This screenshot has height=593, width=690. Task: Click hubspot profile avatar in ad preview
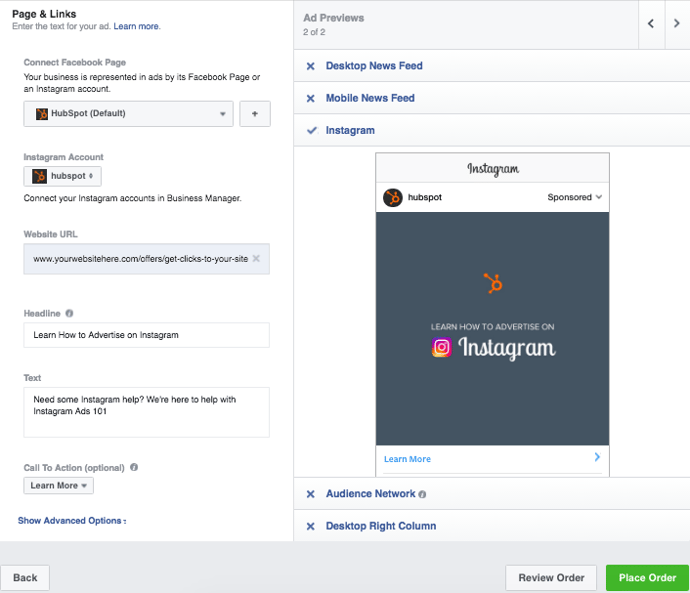pyautogui.click(x=393, y=198)
